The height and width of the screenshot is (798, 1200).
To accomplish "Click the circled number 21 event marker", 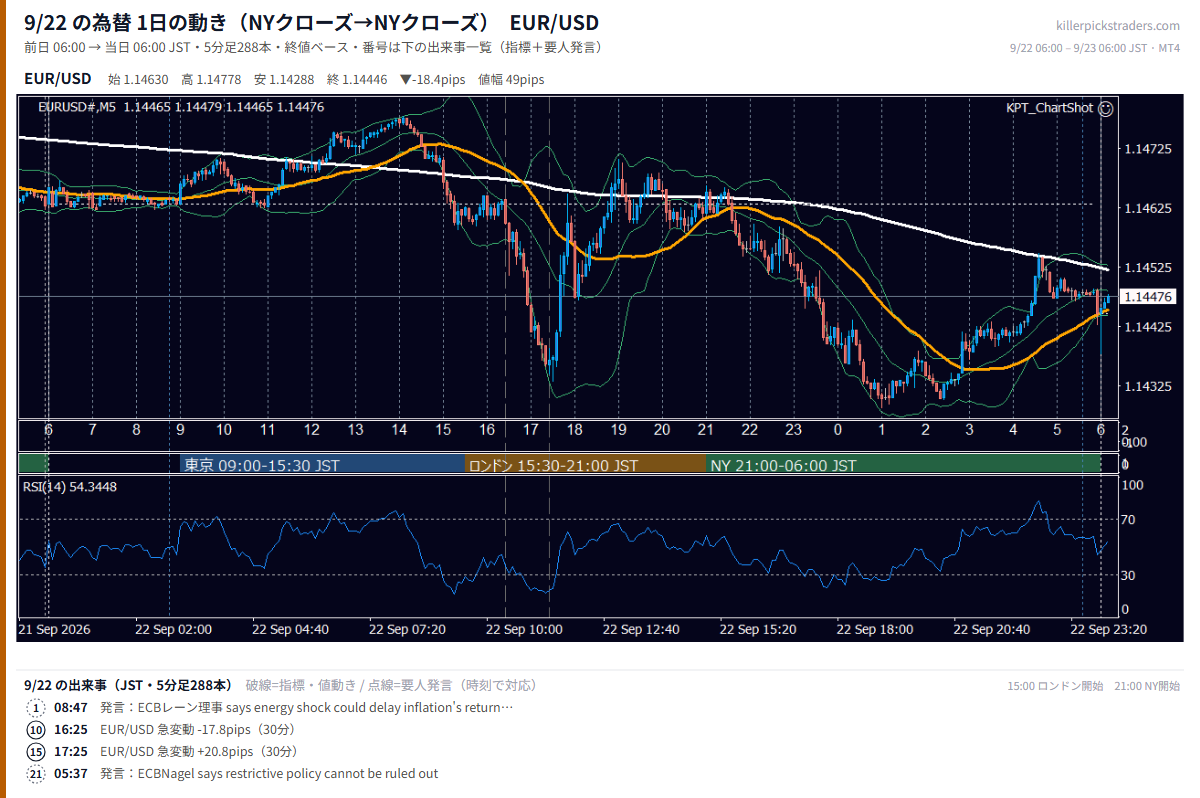I will (36, 774).
